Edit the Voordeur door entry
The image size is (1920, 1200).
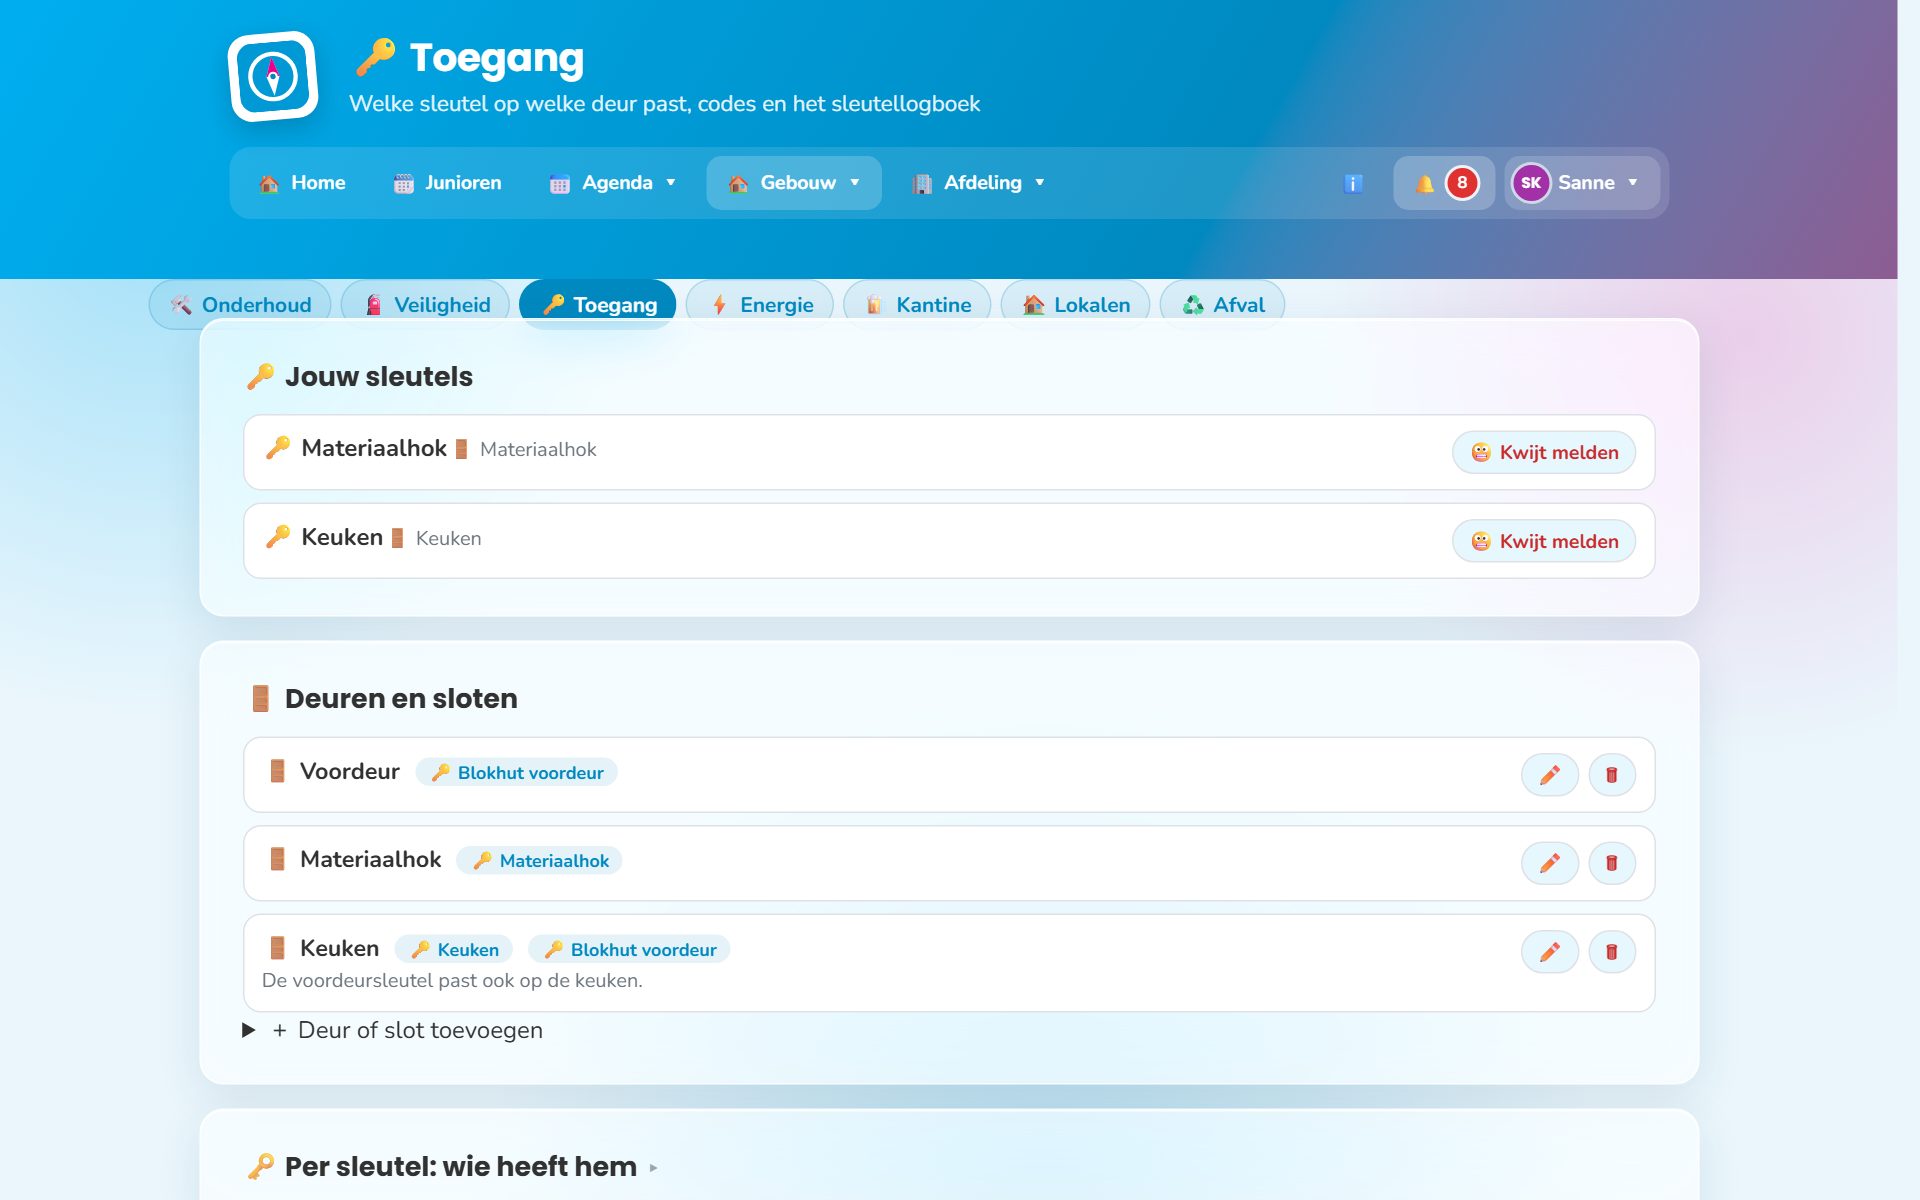point(1549,775)
